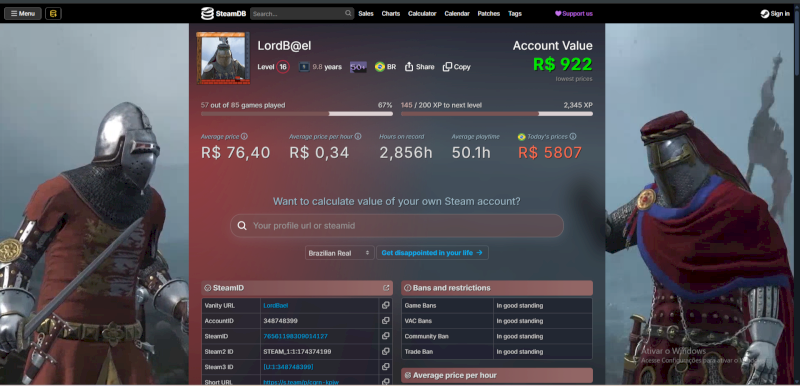Click the R$ 0,34 price per hour value
The width and height of the screenshot is (800, 386).
coord(319,152)
